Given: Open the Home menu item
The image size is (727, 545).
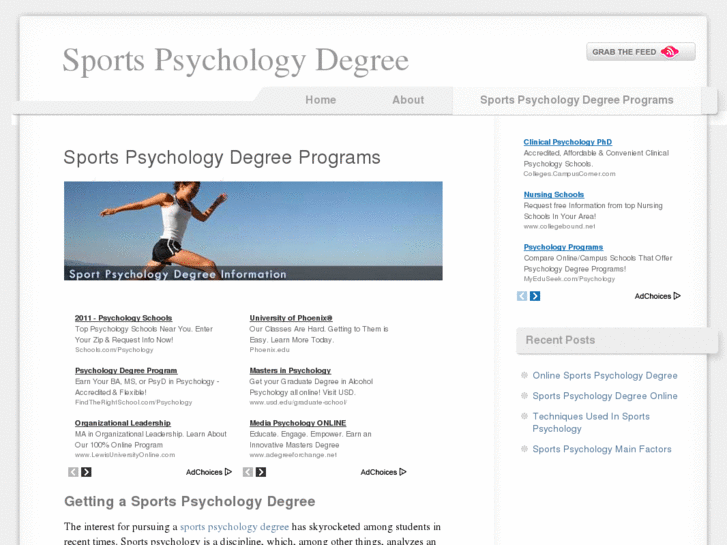Looking at the screenshot, I should click(x=320, y=100).
